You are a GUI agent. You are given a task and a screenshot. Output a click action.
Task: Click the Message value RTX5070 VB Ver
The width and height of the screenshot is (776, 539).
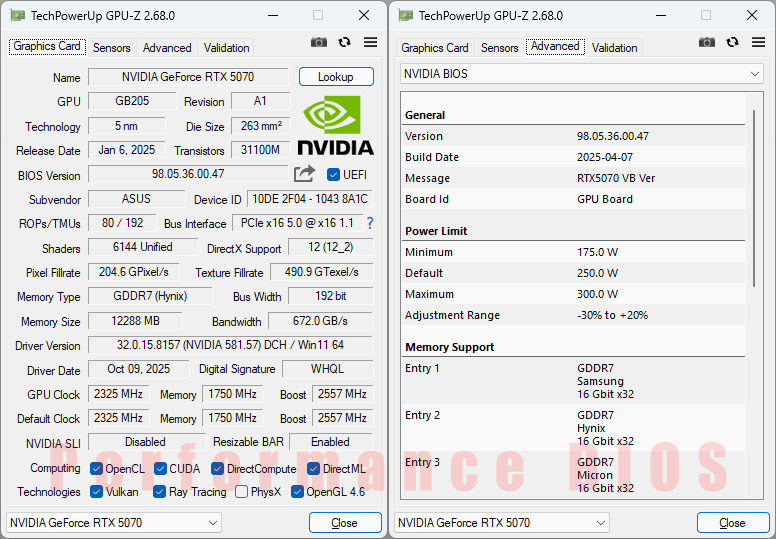[x=616, y=178]
